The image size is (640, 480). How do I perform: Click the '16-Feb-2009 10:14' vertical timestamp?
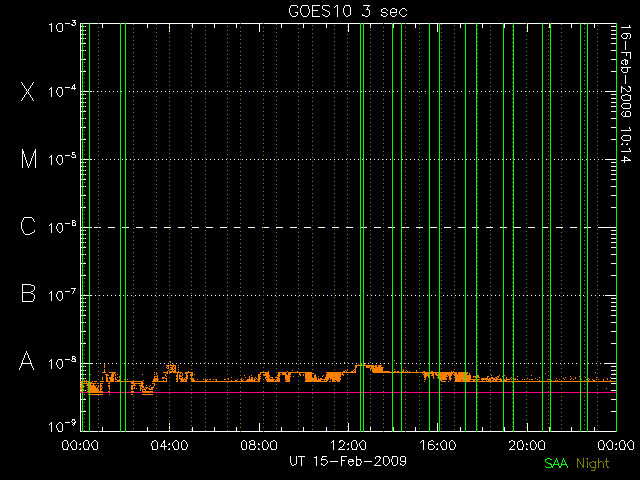click(625, 94)
